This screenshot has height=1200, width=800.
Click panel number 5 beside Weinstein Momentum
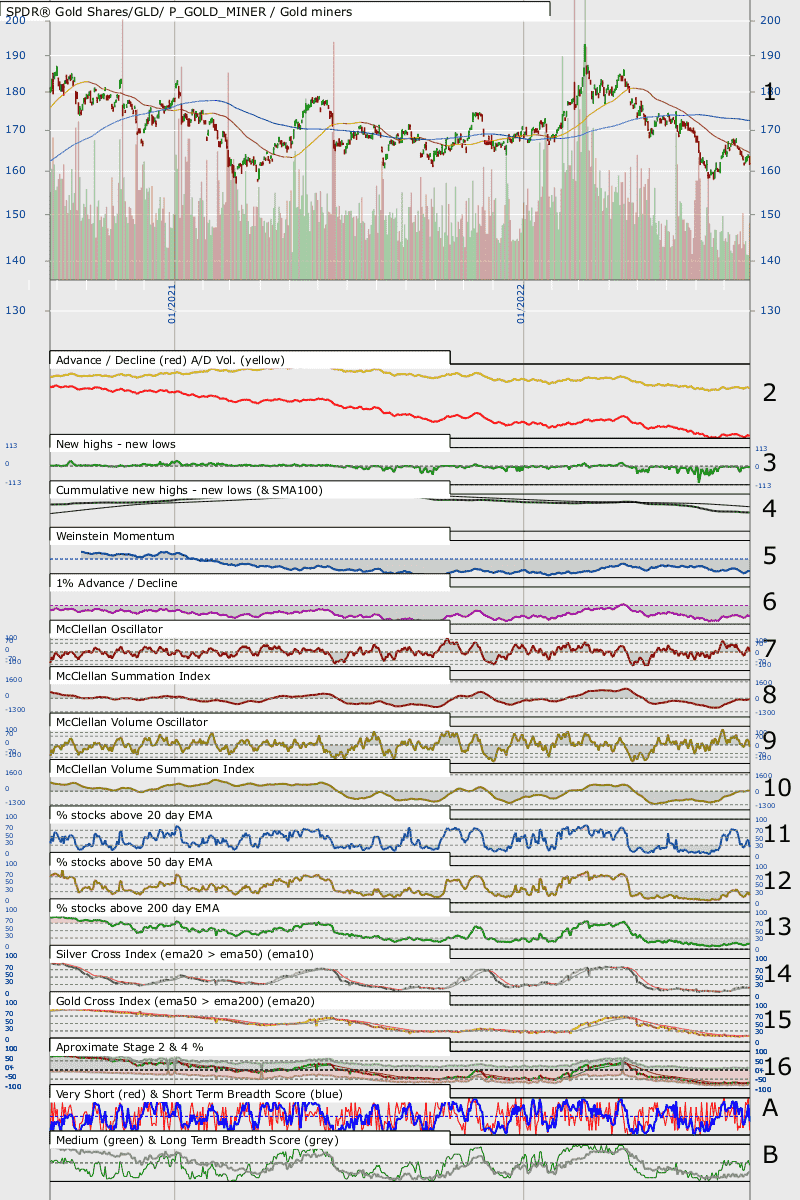tap(769, 554)
